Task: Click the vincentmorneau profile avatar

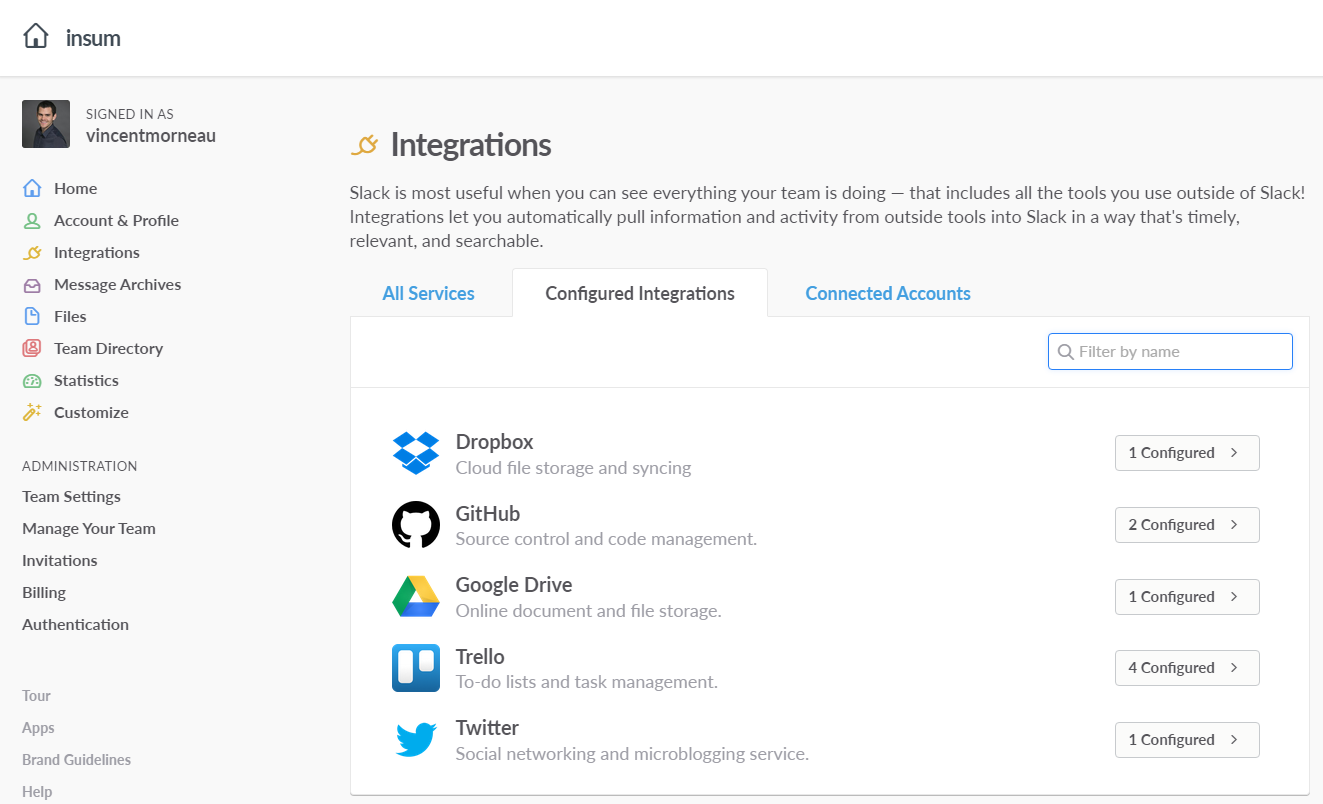Action: [x=46, y=124]
